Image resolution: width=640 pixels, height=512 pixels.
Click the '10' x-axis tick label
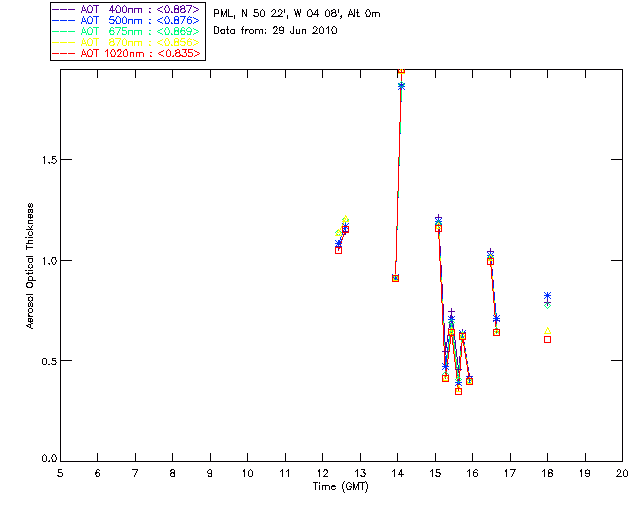coord(247,473)
